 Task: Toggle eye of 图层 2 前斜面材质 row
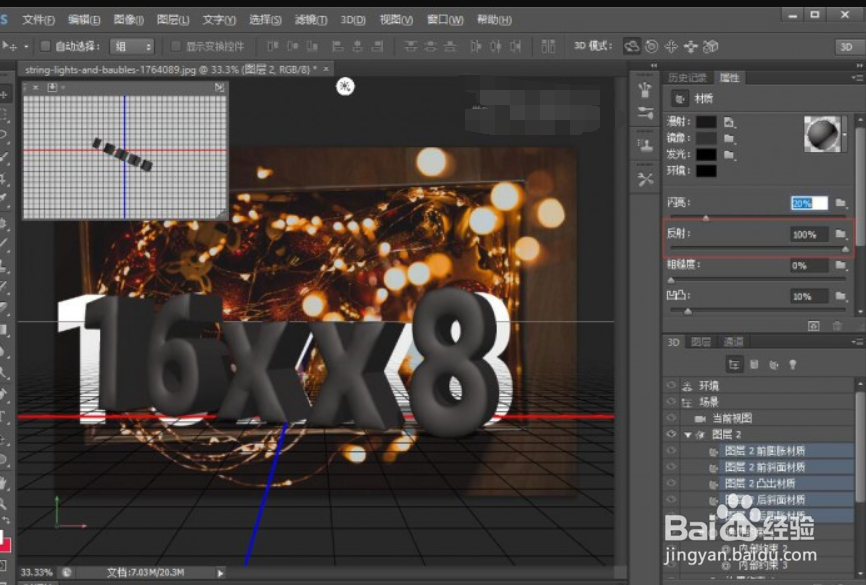(x=670, y=467)
